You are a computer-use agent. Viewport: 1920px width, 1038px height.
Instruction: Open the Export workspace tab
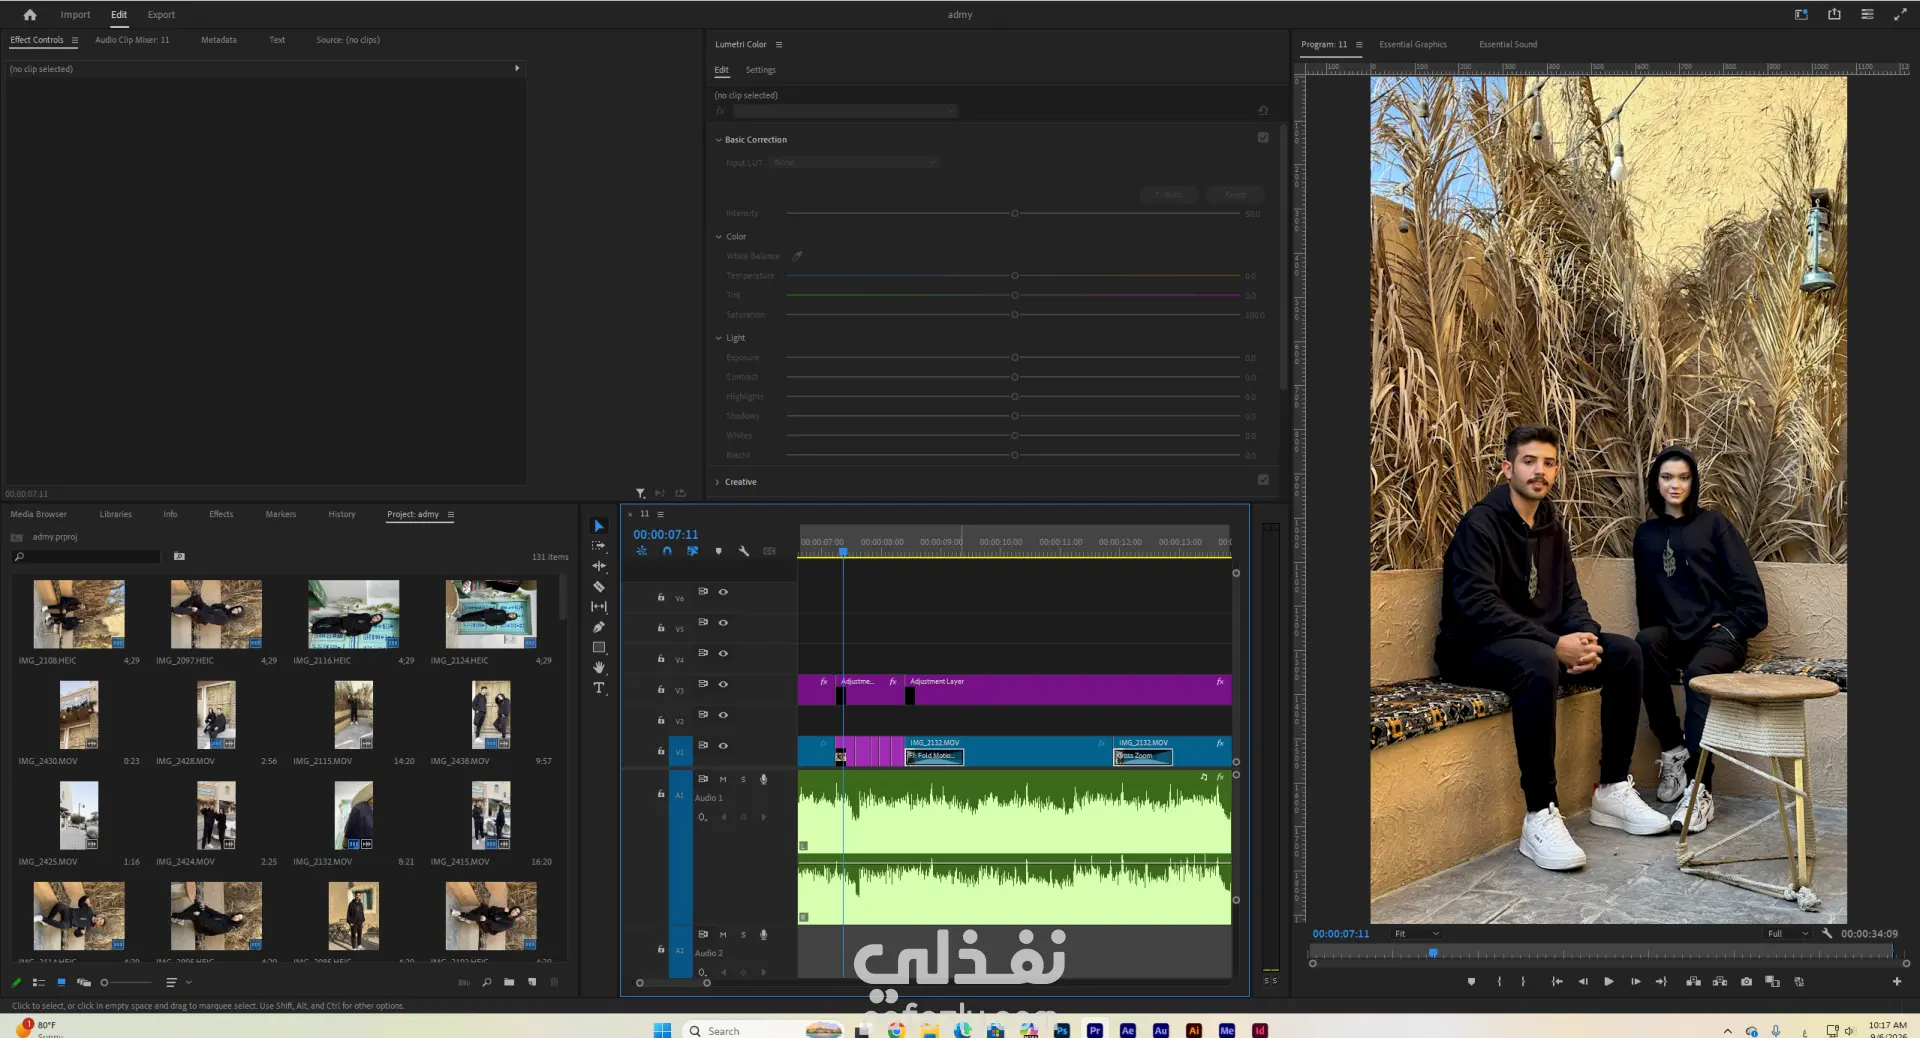pos(161,15)
